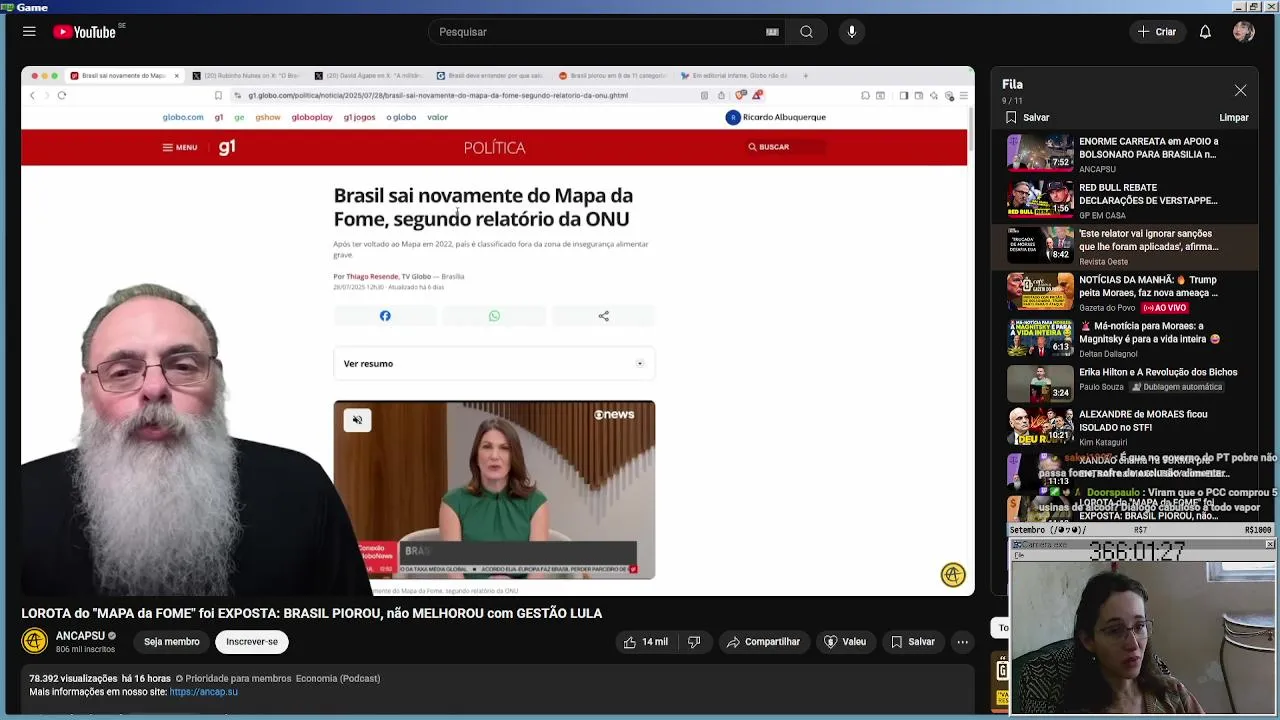
Task: Like the video with 14 mil button
Action: click(x=645, y=642)
